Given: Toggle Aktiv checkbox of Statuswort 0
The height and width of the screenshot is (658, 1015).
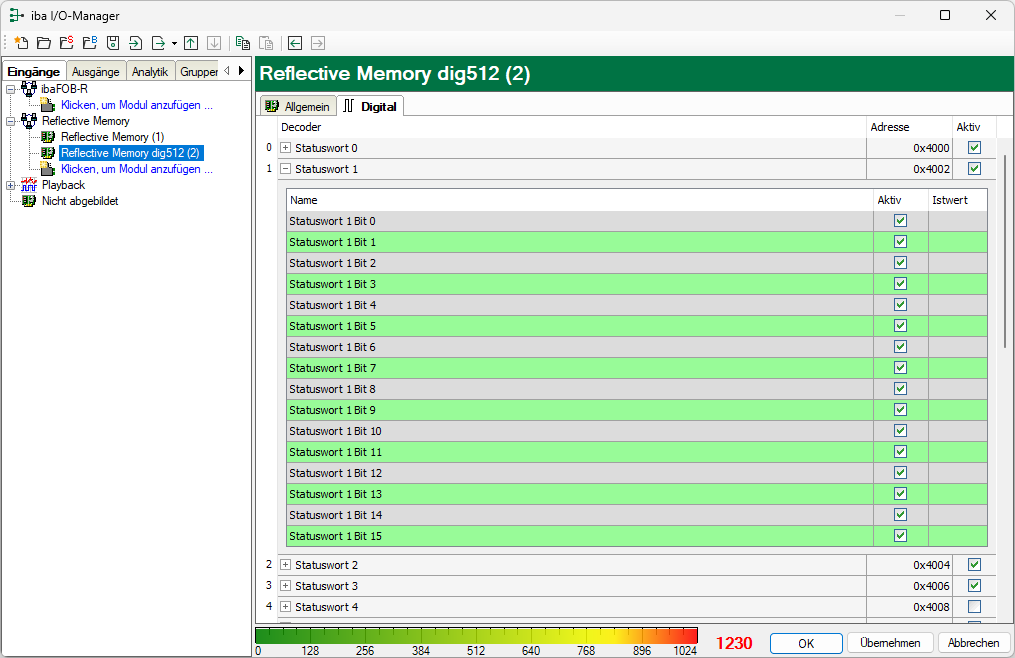Looking at the screenshot, I should click(974, 148).
